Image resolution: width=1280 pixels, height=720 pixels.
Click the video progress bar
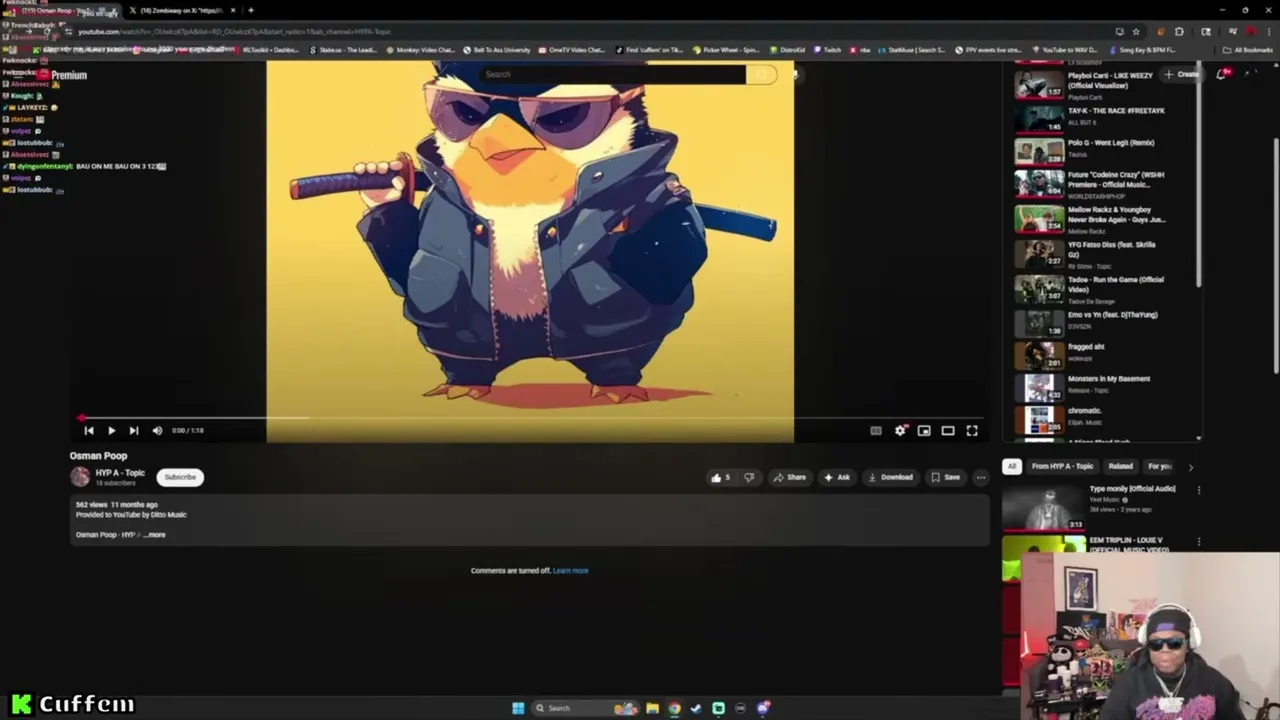pos(530,418)
